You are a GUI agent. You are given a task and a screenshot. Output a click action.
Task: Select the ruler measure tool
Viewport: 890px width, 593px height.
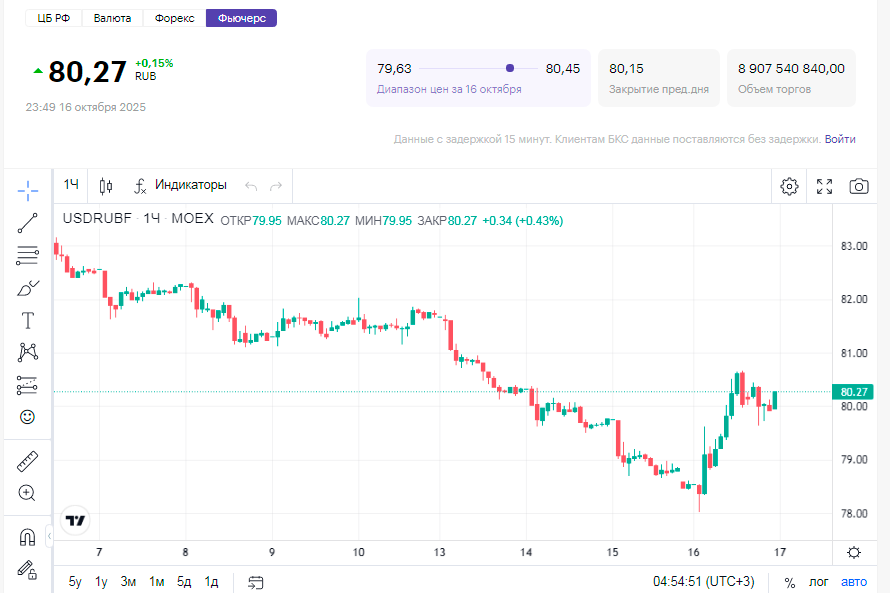click(x=28, y=461)
